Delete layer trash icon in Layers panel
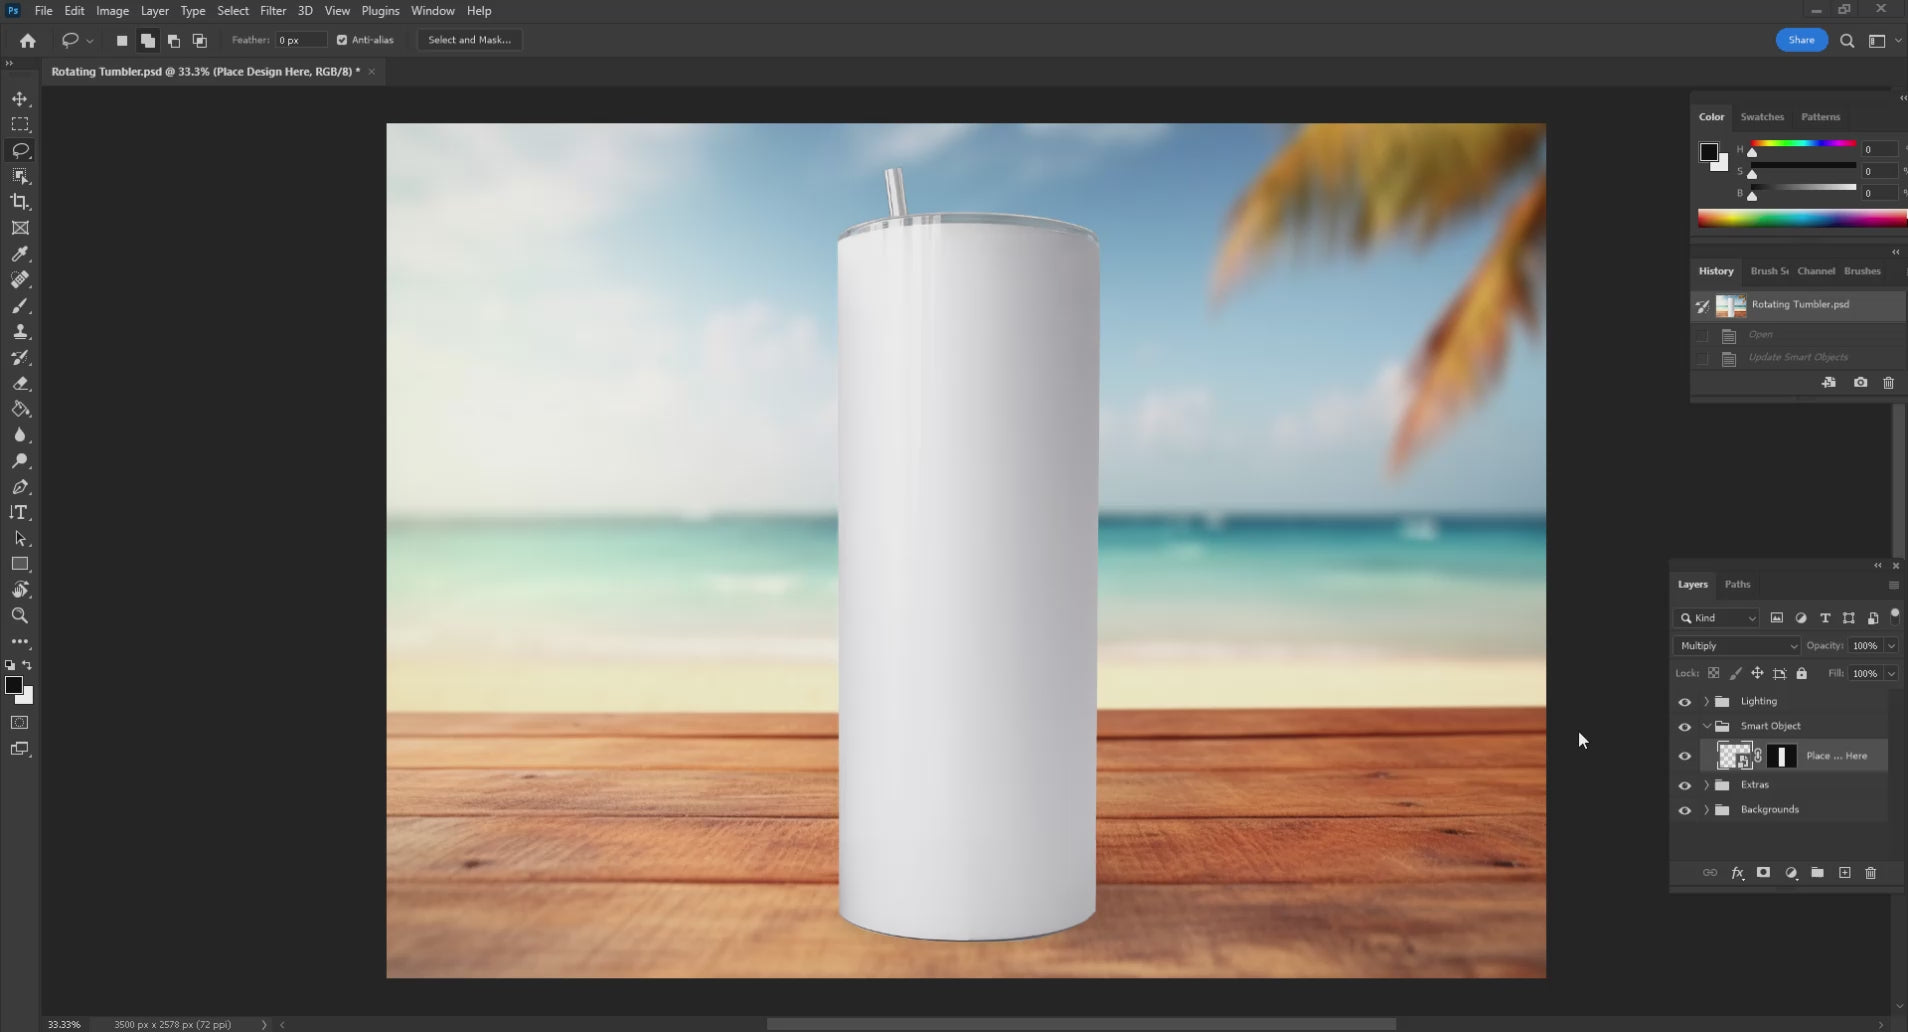The height and width of the screenshot is (1032, 1908). click(x=1871, y=873)
